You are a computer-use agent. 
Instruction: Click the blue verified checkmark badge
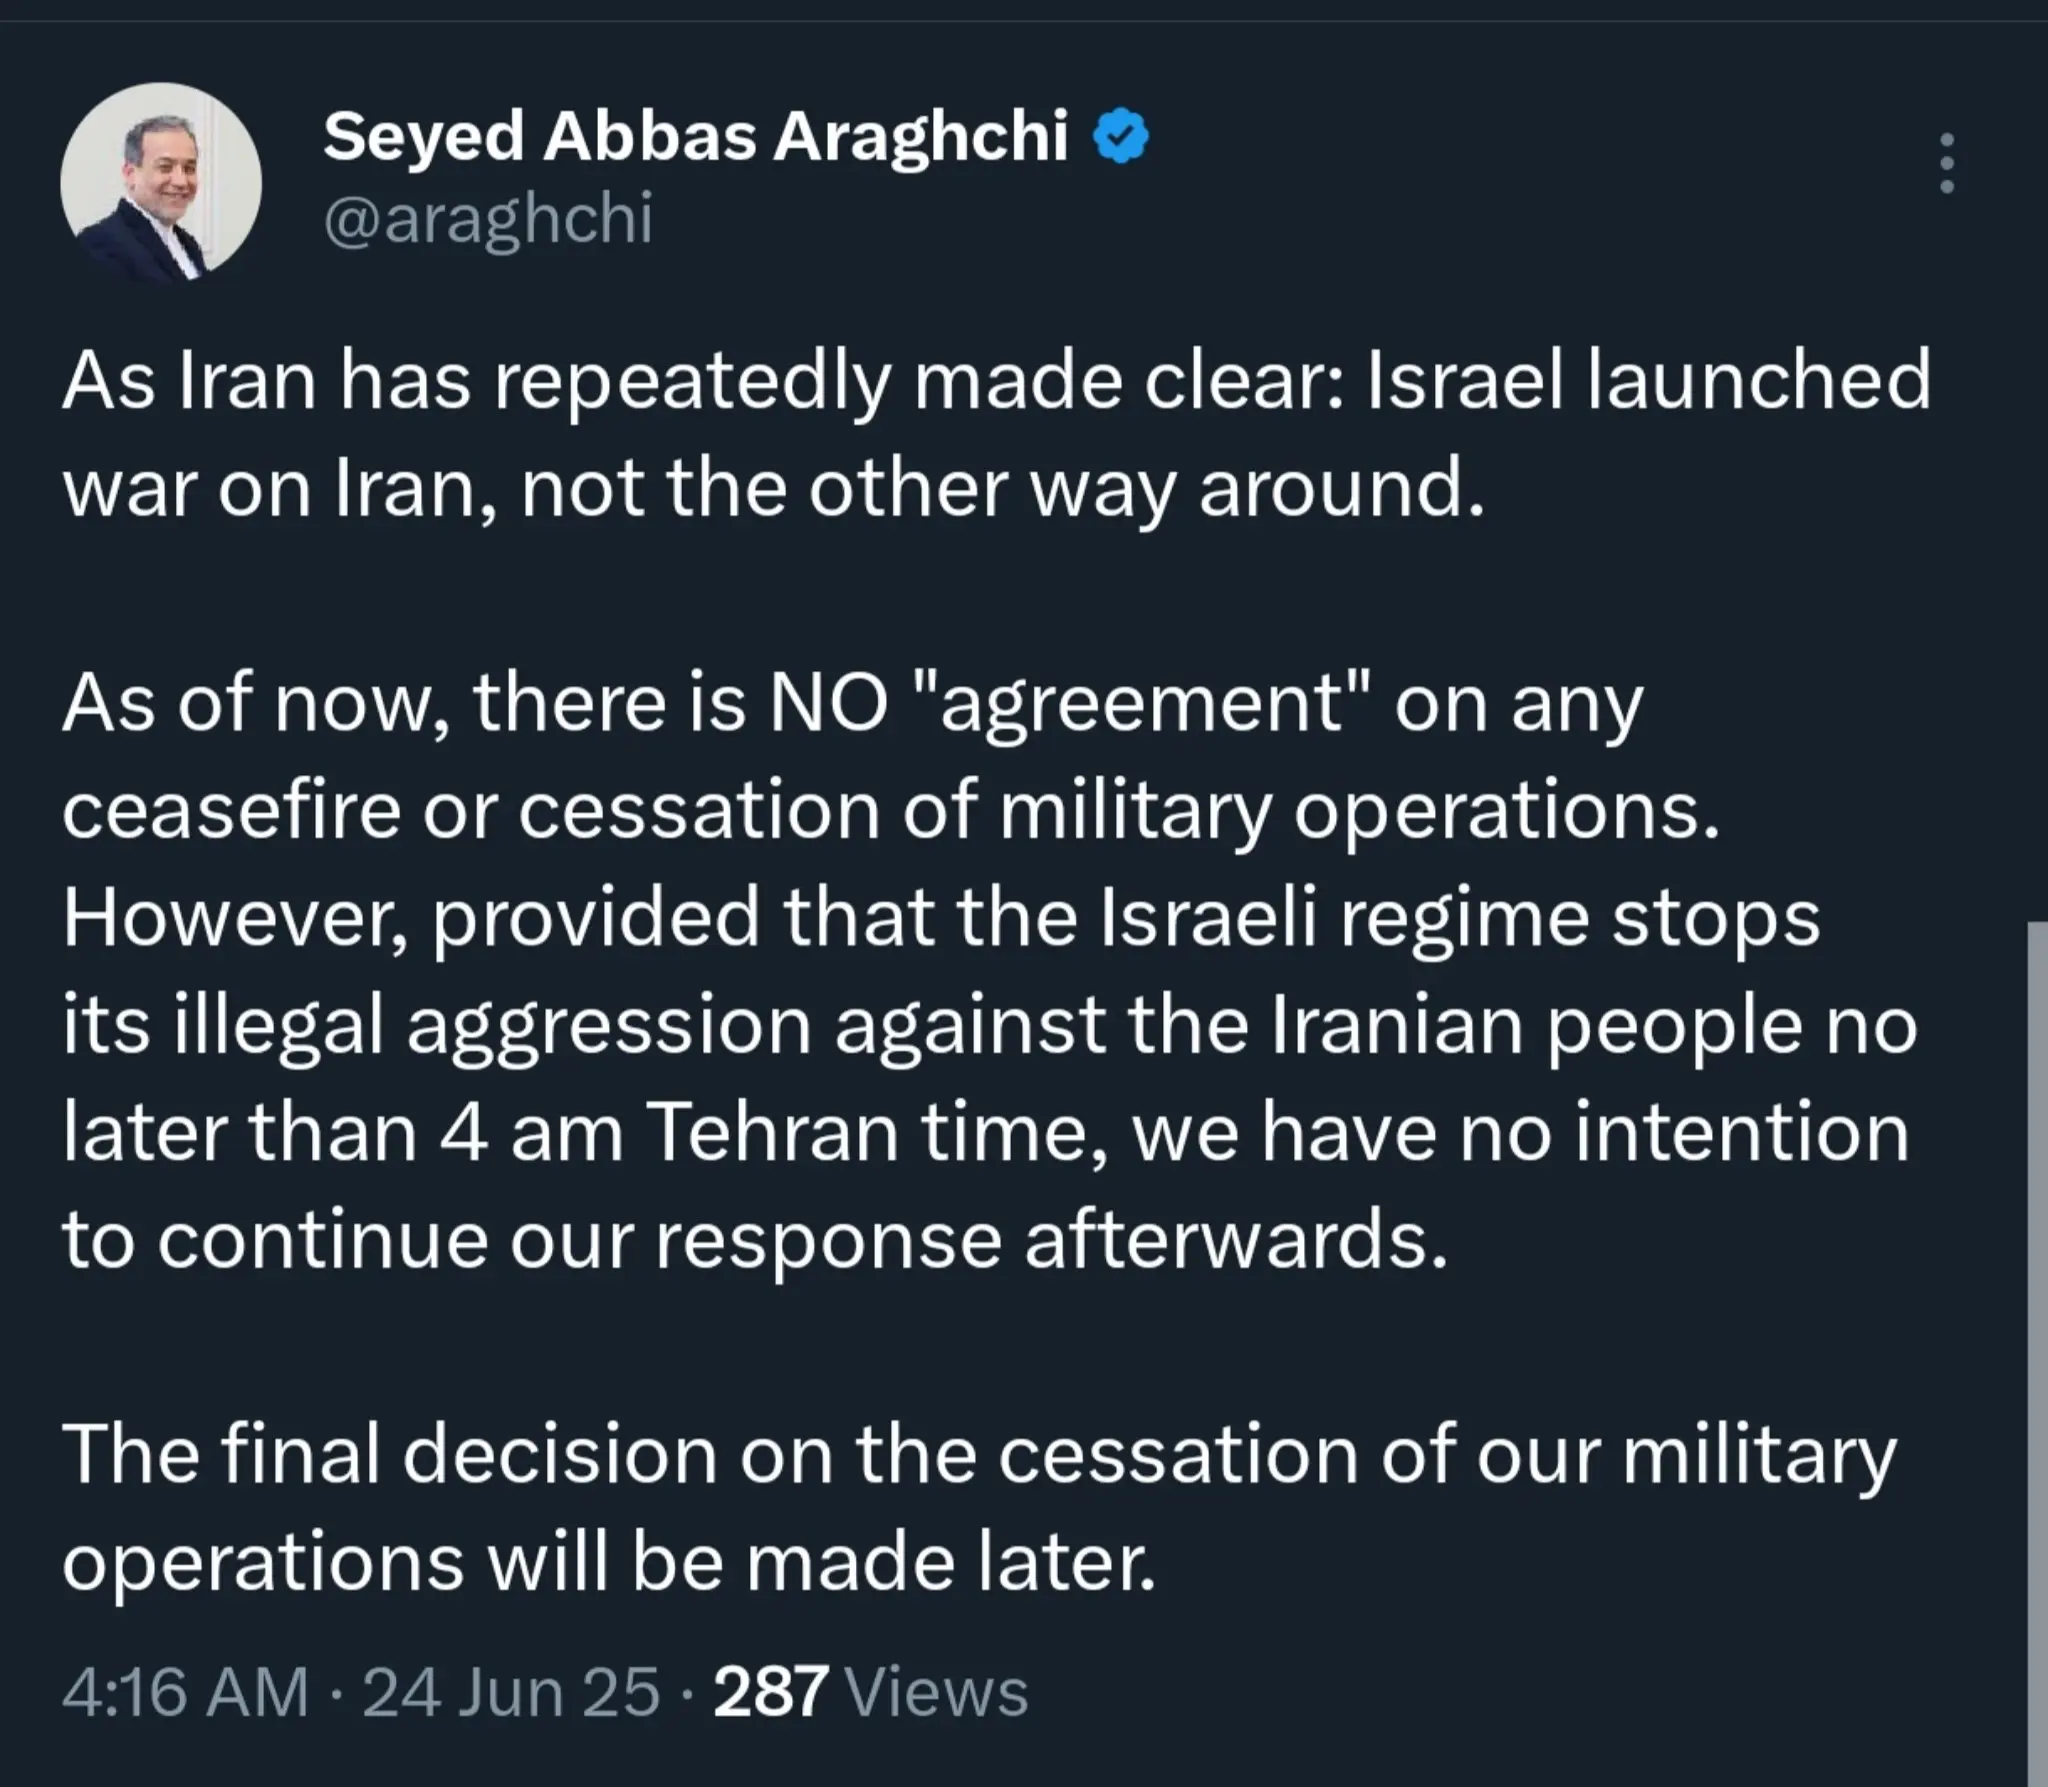(x=1121, y=137)
